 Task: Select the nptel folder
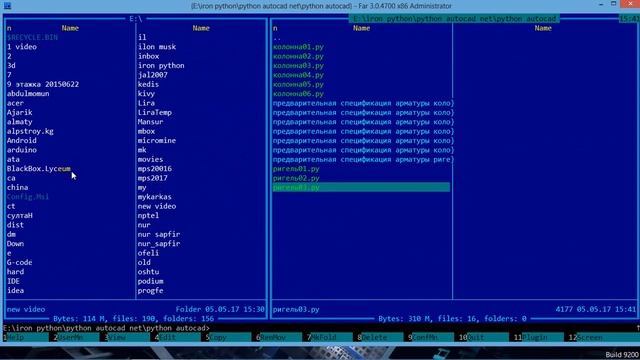tap(148, 216)
